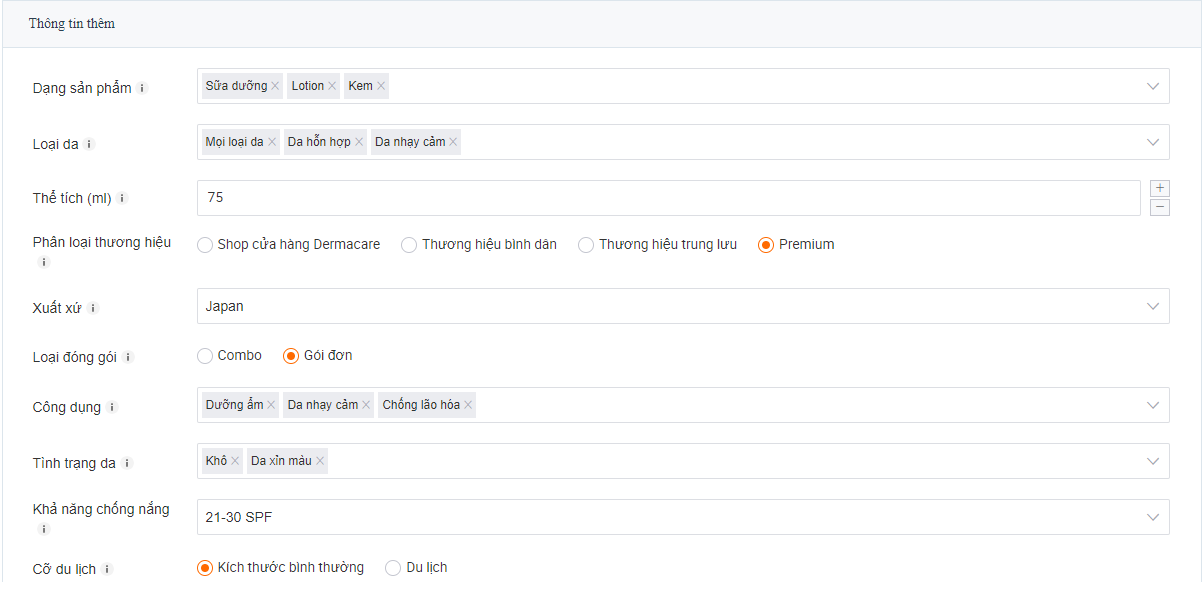Remove the Chống lão hóa tag
This screenshot has height=589, width=1203.
468,405
